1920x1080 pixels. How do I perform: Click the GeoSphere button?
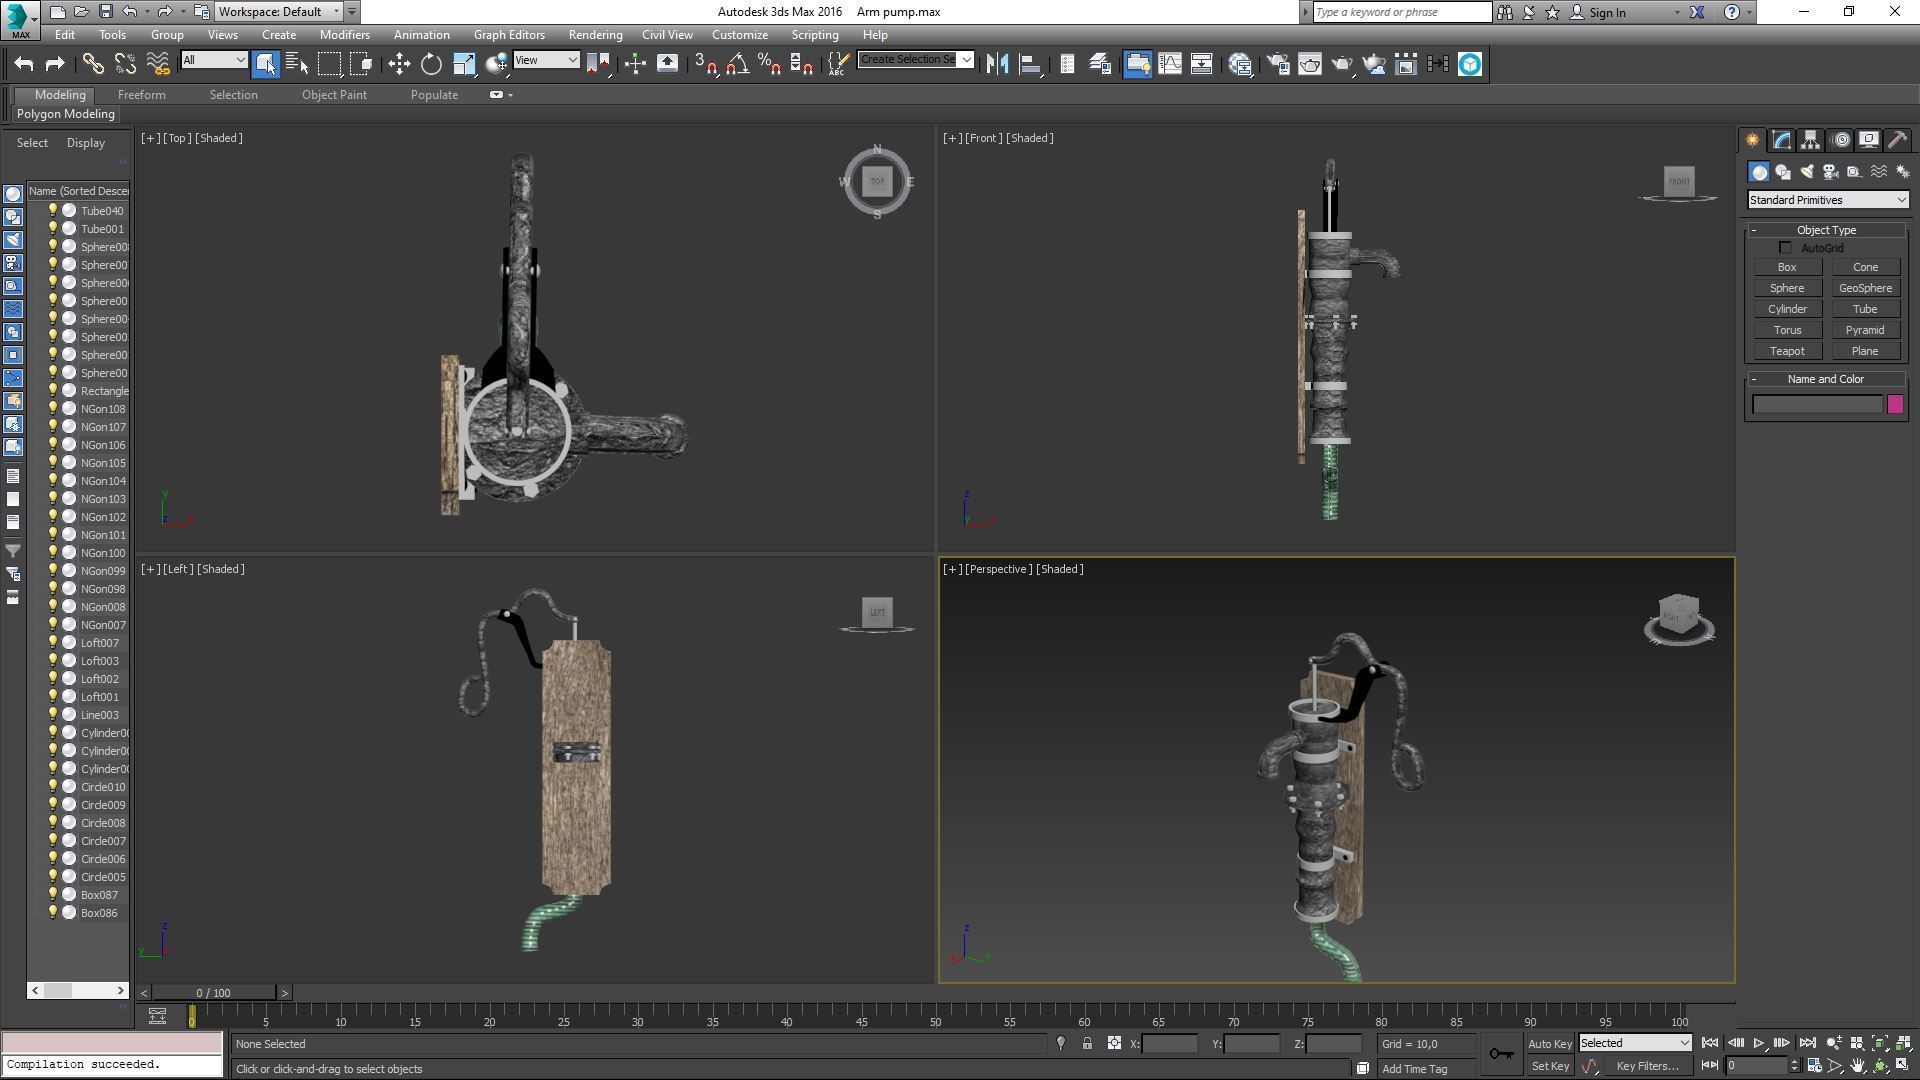click(1865, 288)
